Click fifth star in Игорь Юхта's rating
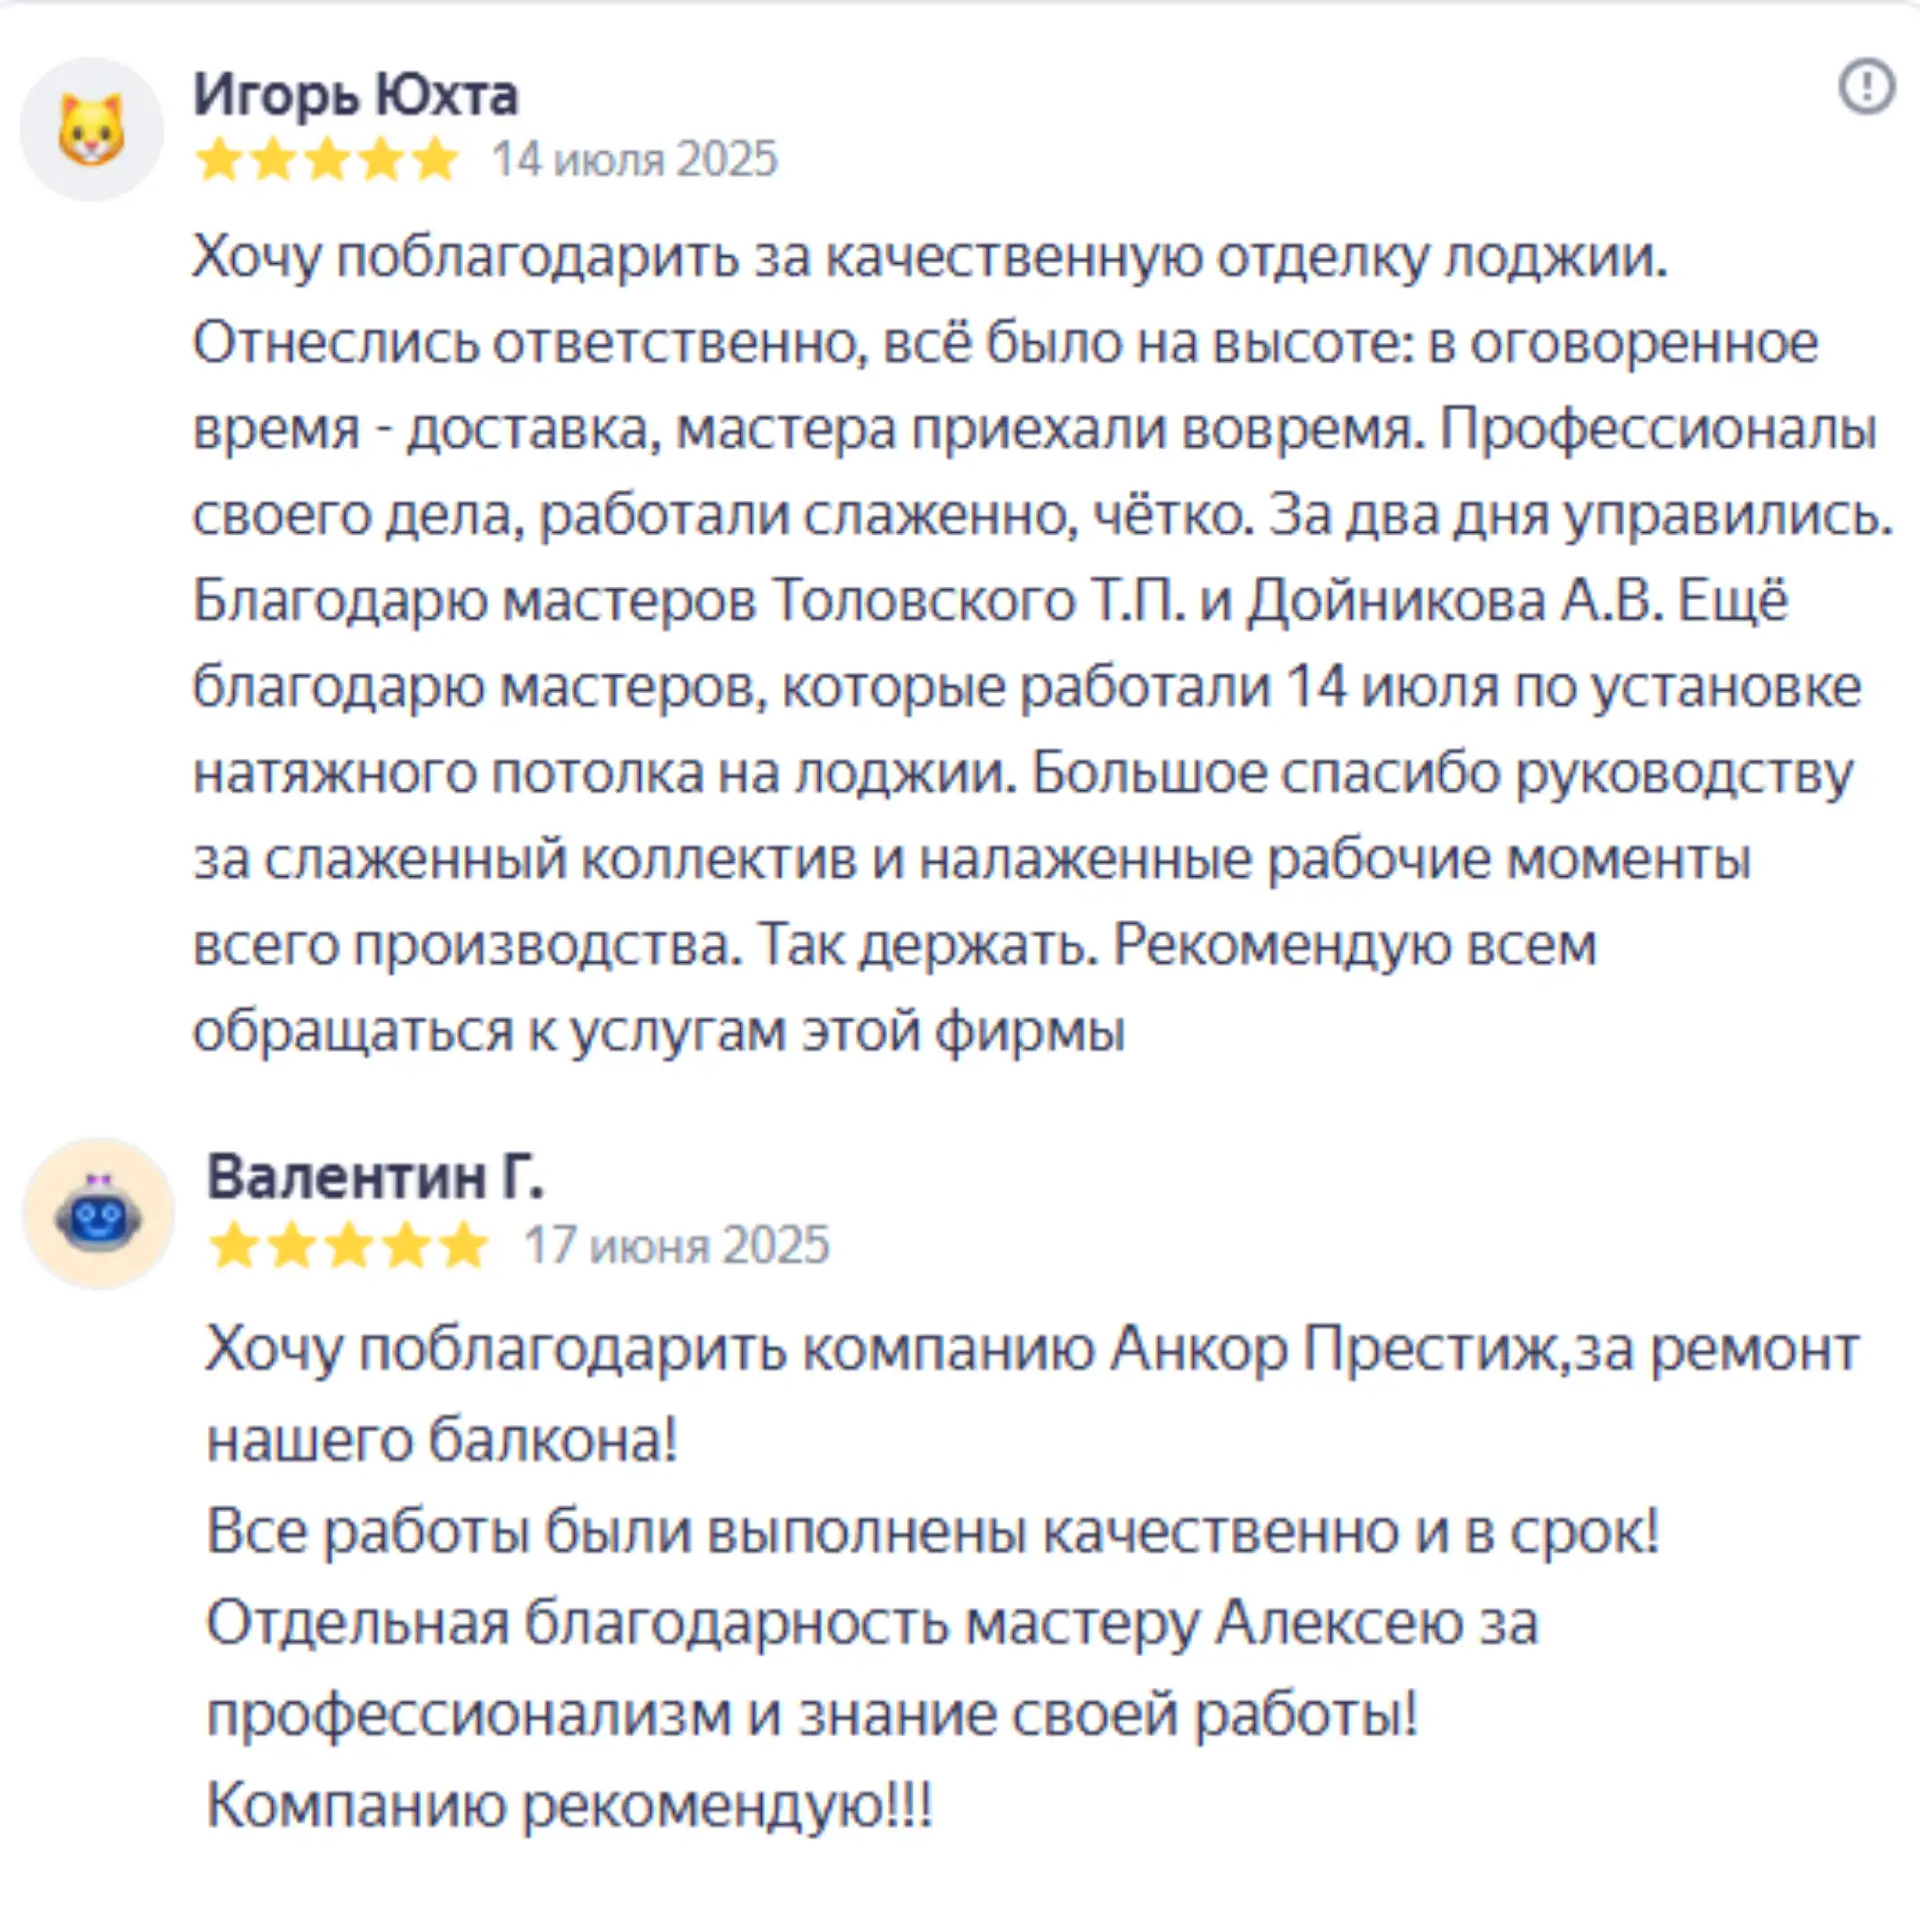Image resolution: width=1920 pixels, height=1920 pixels. [435, 160]
